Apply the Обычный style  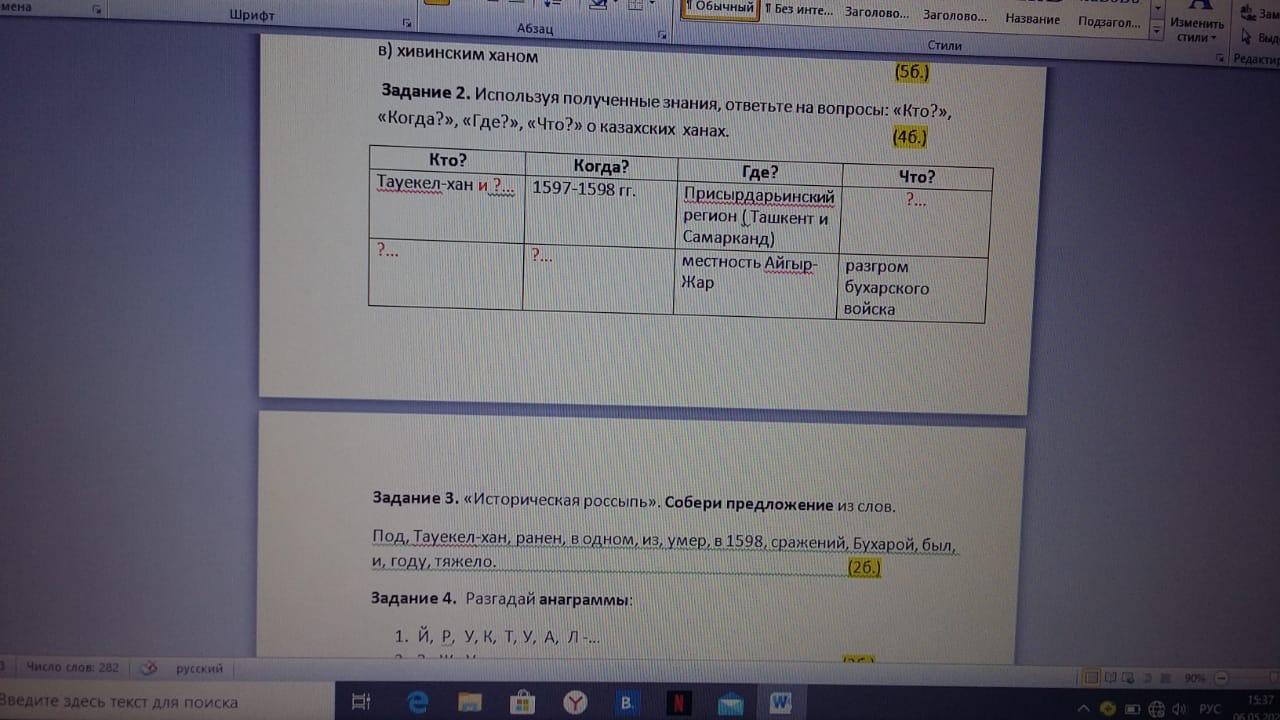point(720,9)
